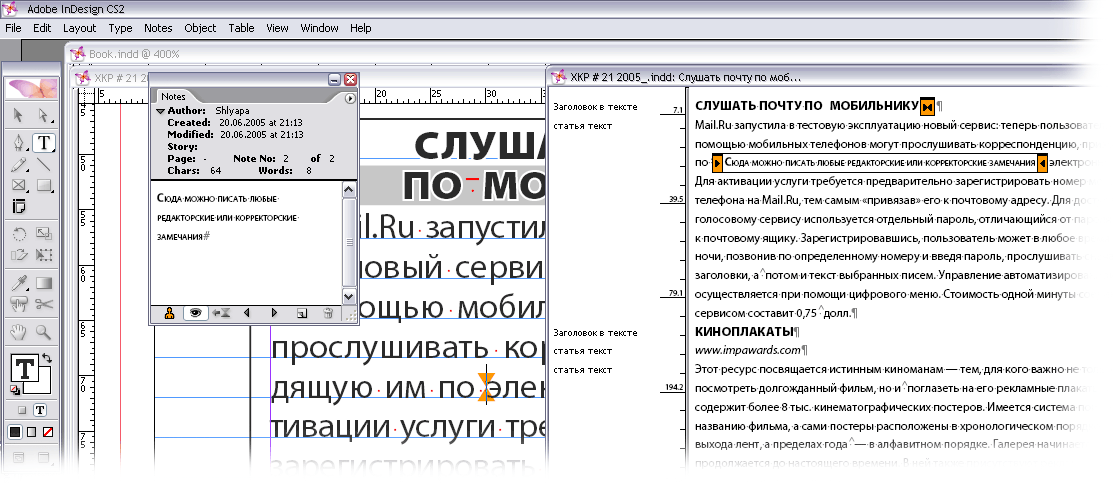Select the Rectangle tool
The image size is (1113, 494).
(x=44, y=186)
